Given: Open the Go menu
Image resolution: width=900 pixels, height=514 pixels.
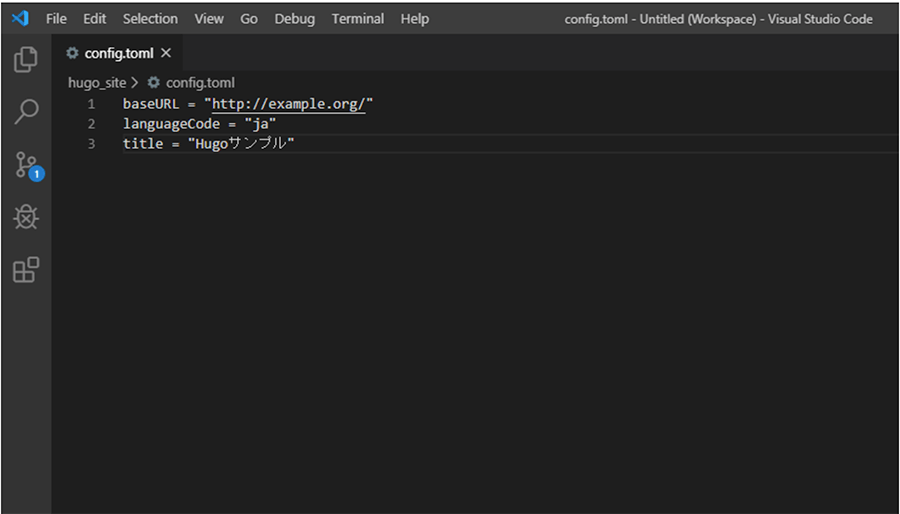Looking at the screenshot, I should click(249, 19).
